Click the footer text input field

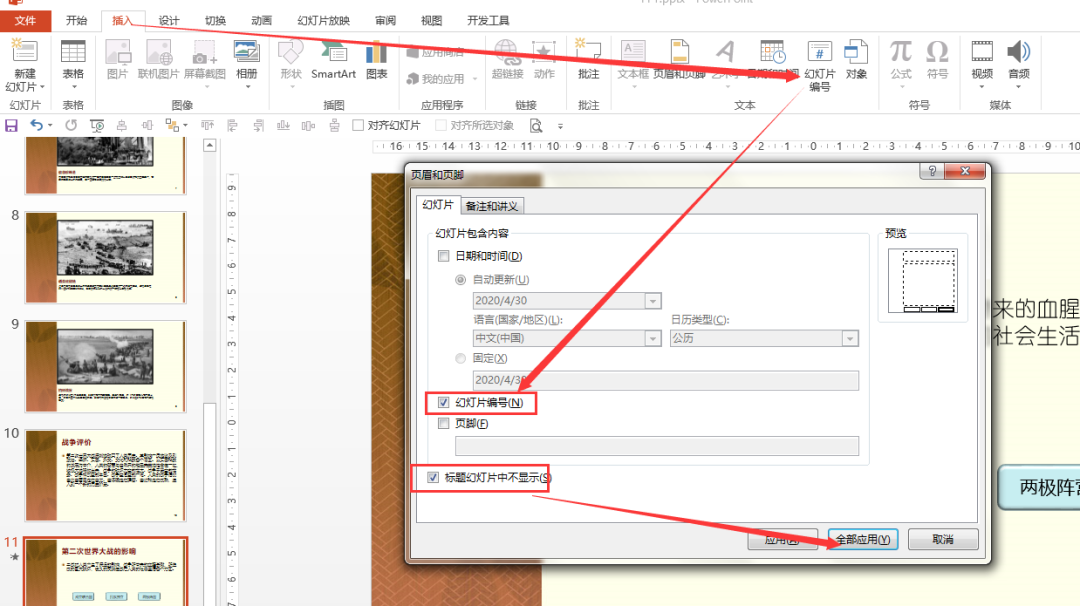point(656,446)
